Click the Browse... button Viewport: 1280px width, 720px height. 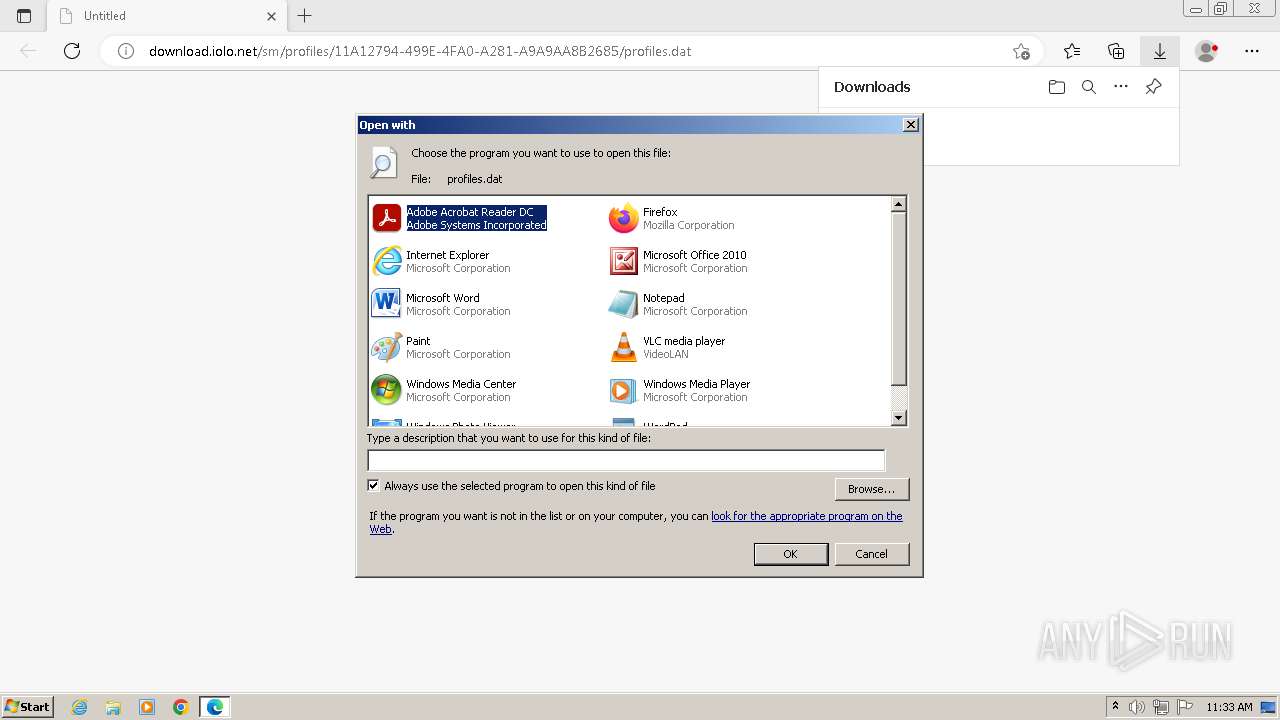point(872,489)
